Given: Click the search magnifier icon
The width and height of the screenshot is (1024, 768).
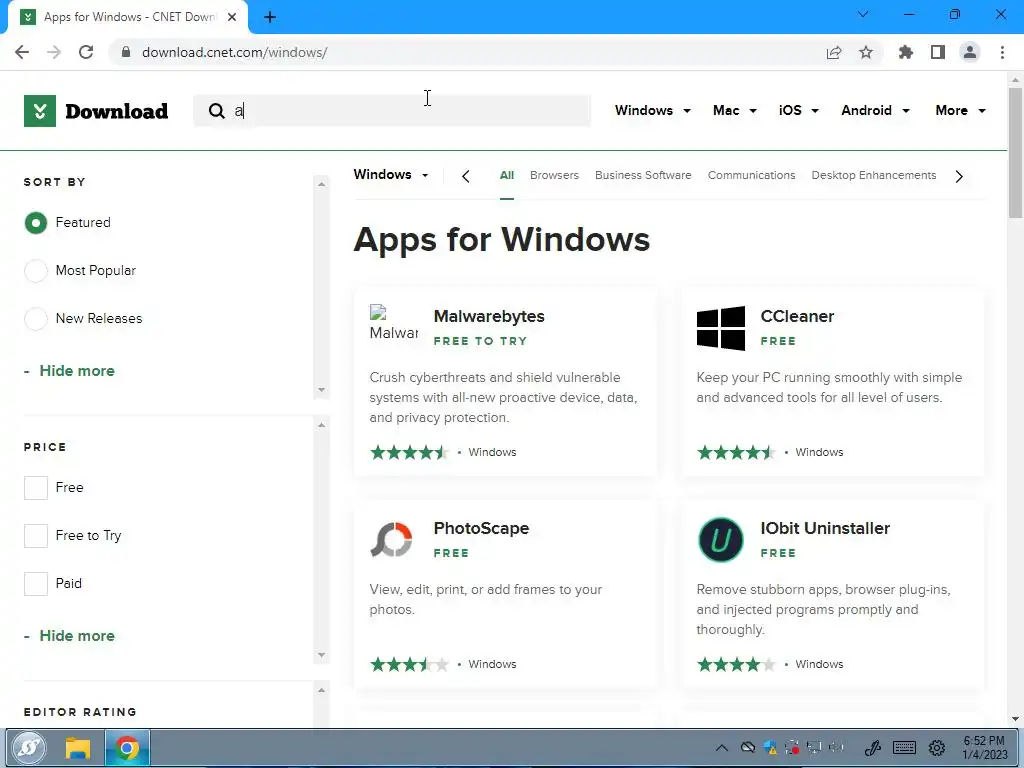Looking at the screenshot, I should tap(217, 111).
